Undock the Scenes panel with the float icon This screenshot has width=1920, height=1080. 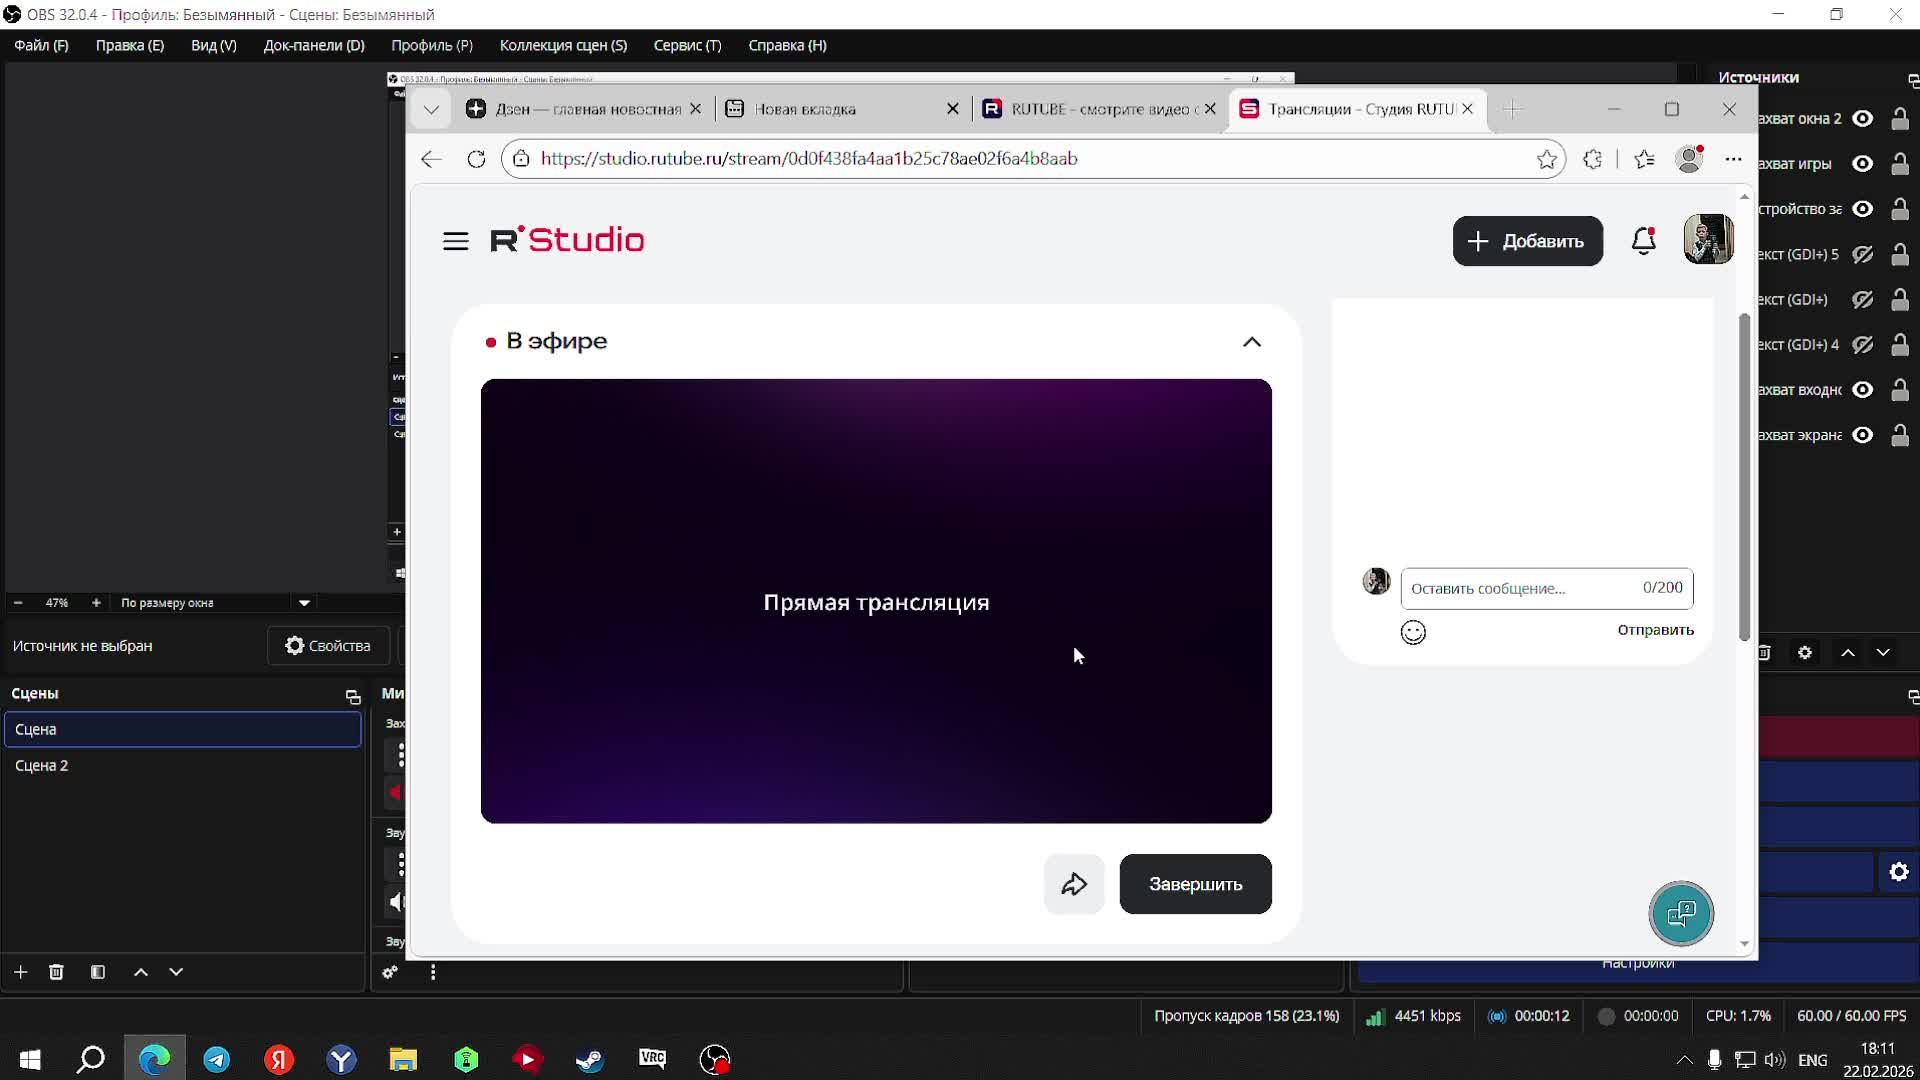(353, 696)
